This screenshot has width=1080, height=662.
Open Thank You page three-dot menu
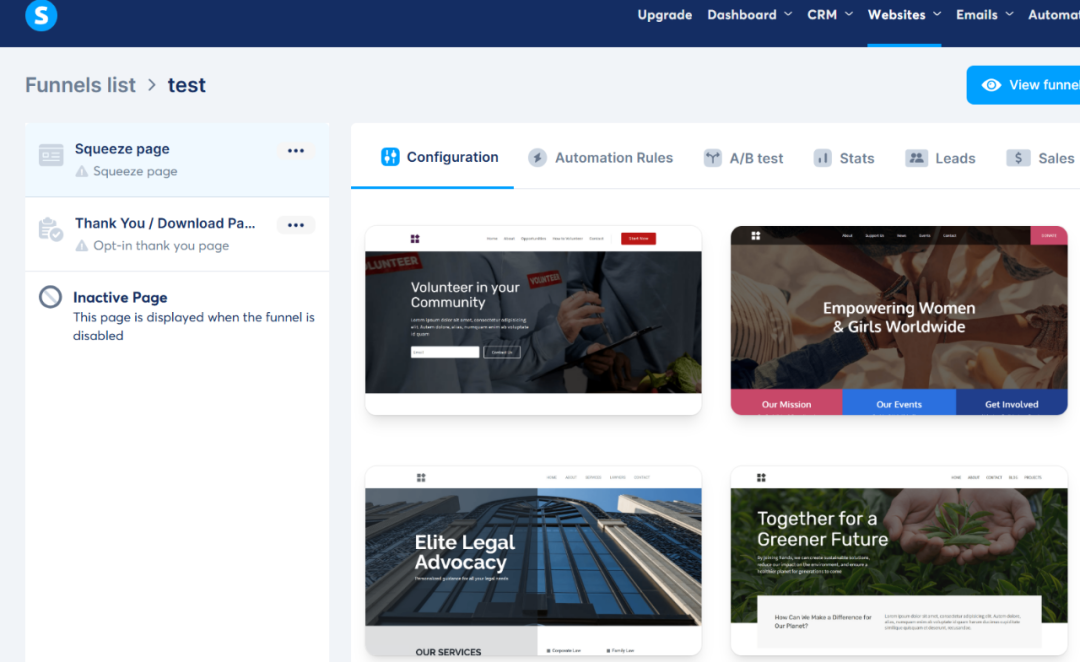(x=296, y=225)
